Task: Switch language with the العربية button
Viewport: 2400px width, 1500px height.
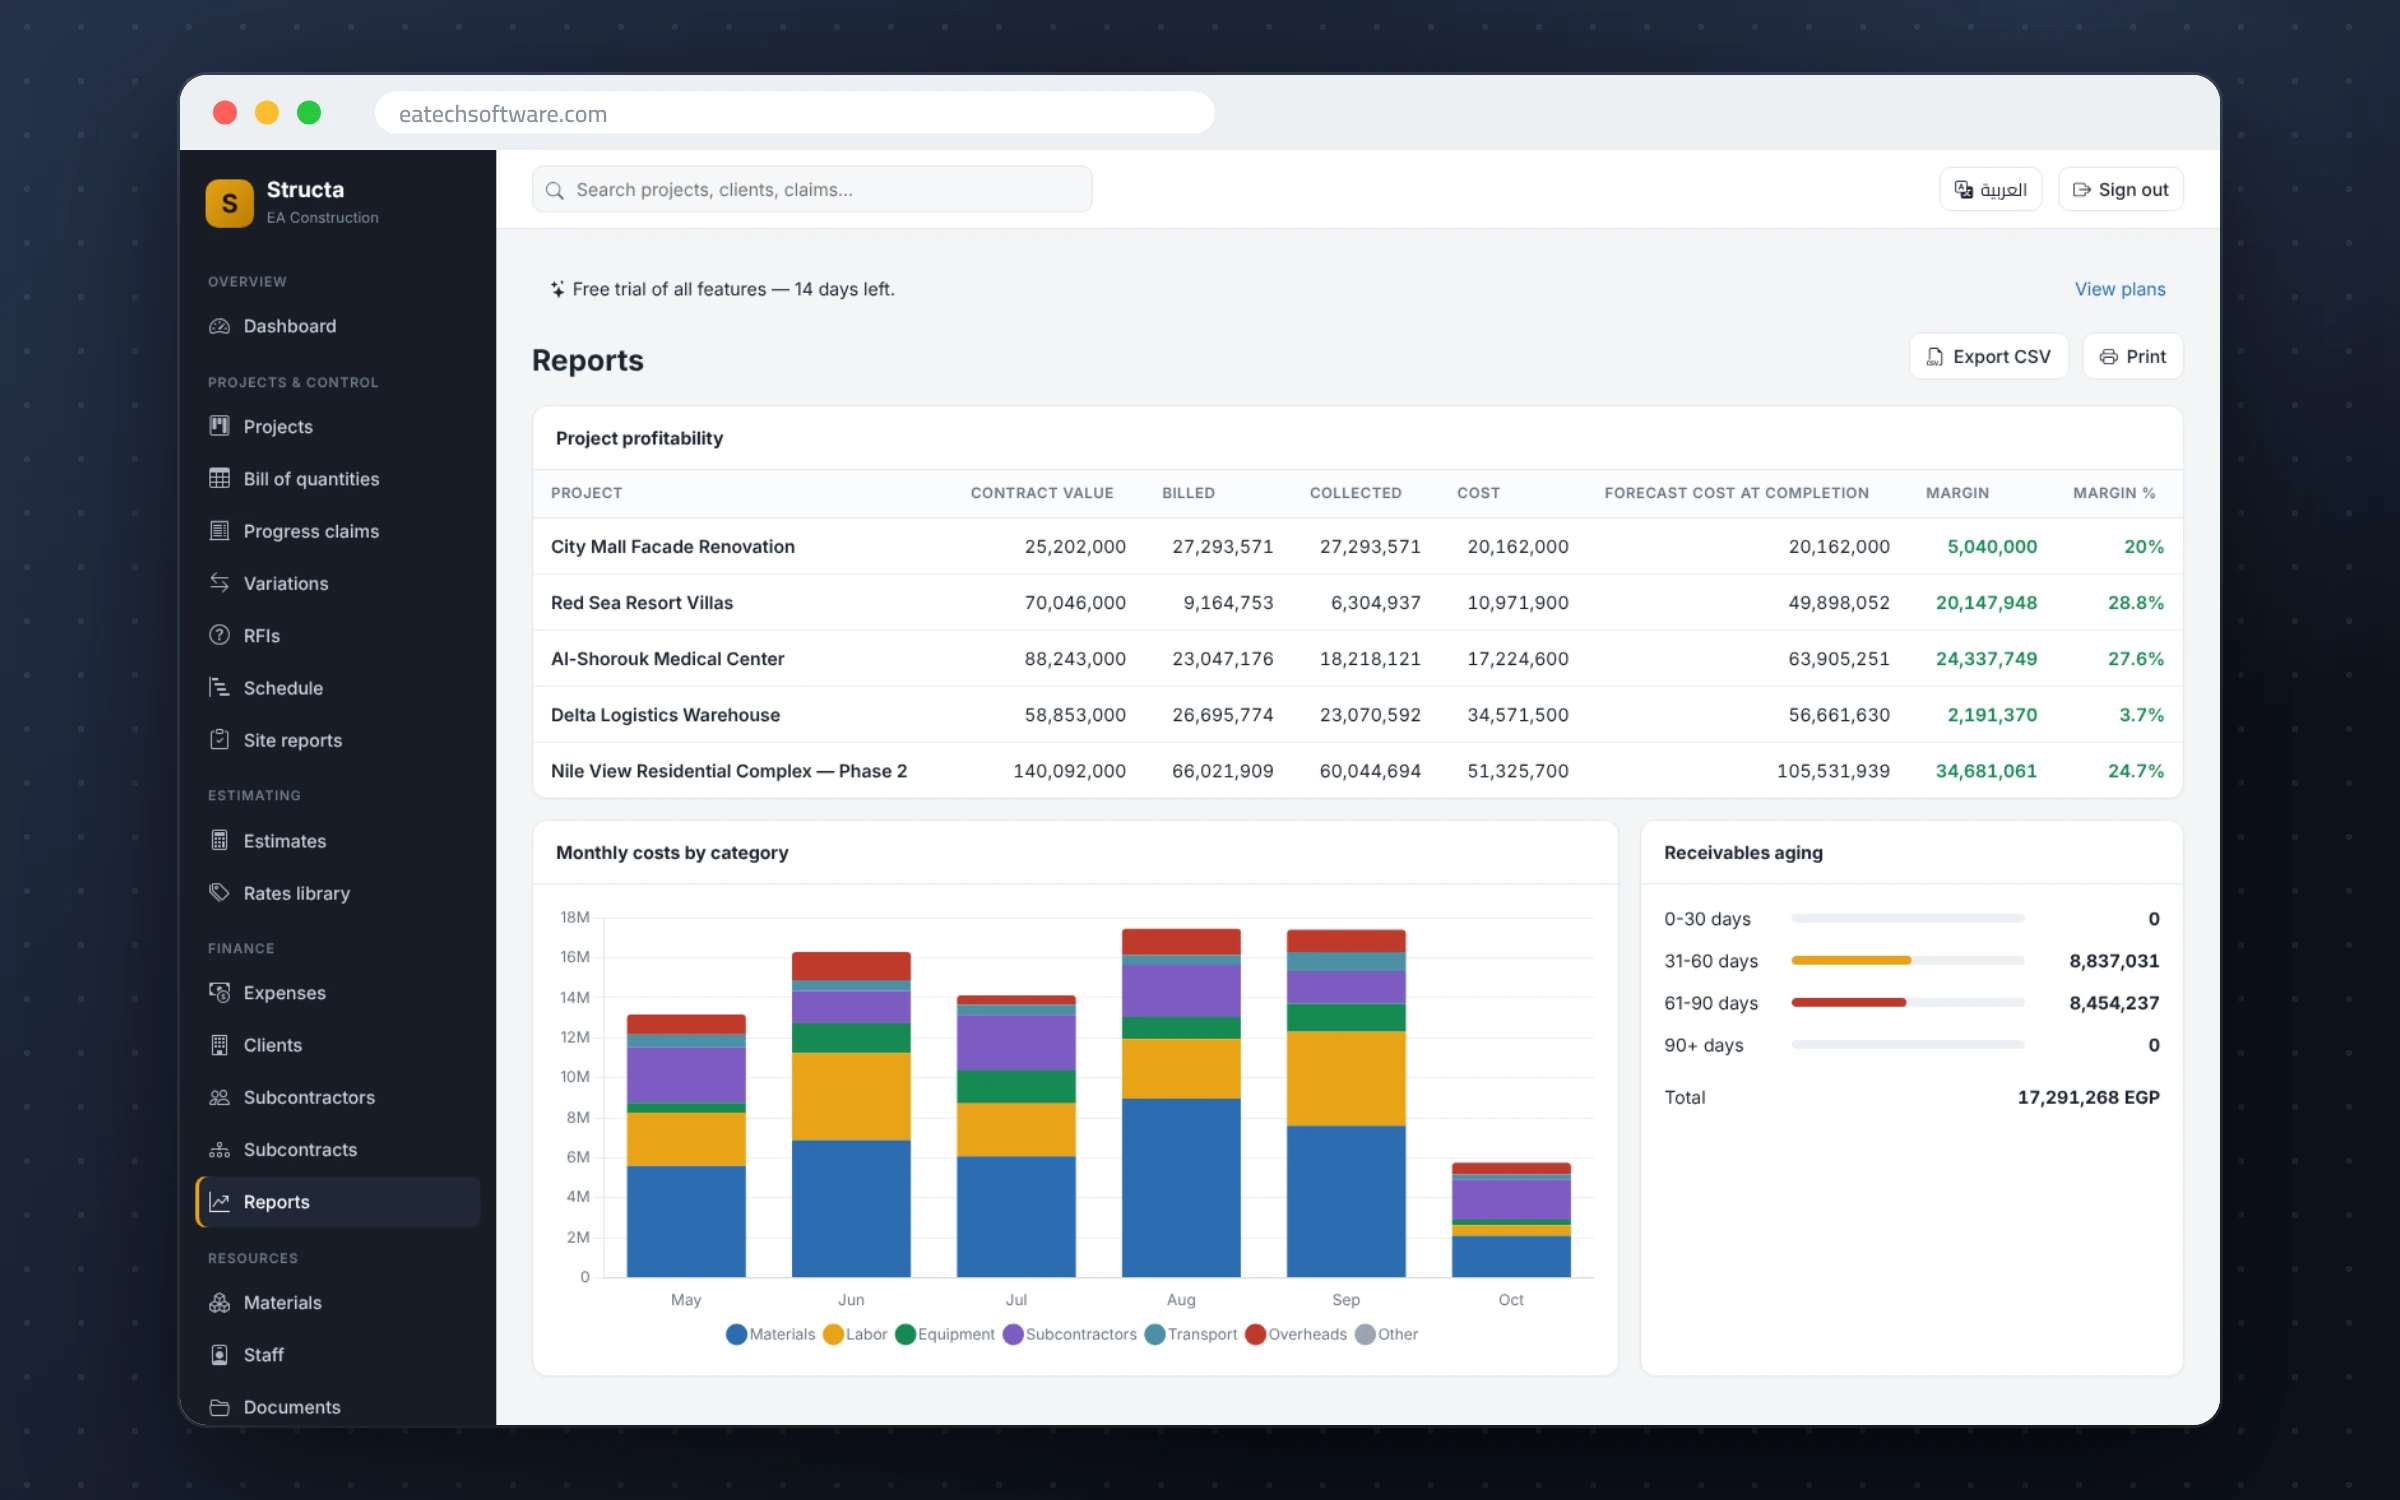Action: click(1990, 190)
